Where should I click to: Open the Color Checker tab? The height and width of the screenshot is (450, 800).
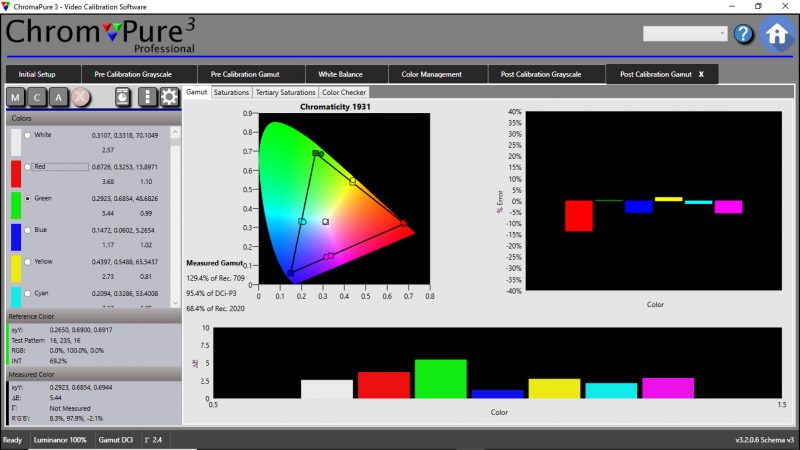pos(344,92)
